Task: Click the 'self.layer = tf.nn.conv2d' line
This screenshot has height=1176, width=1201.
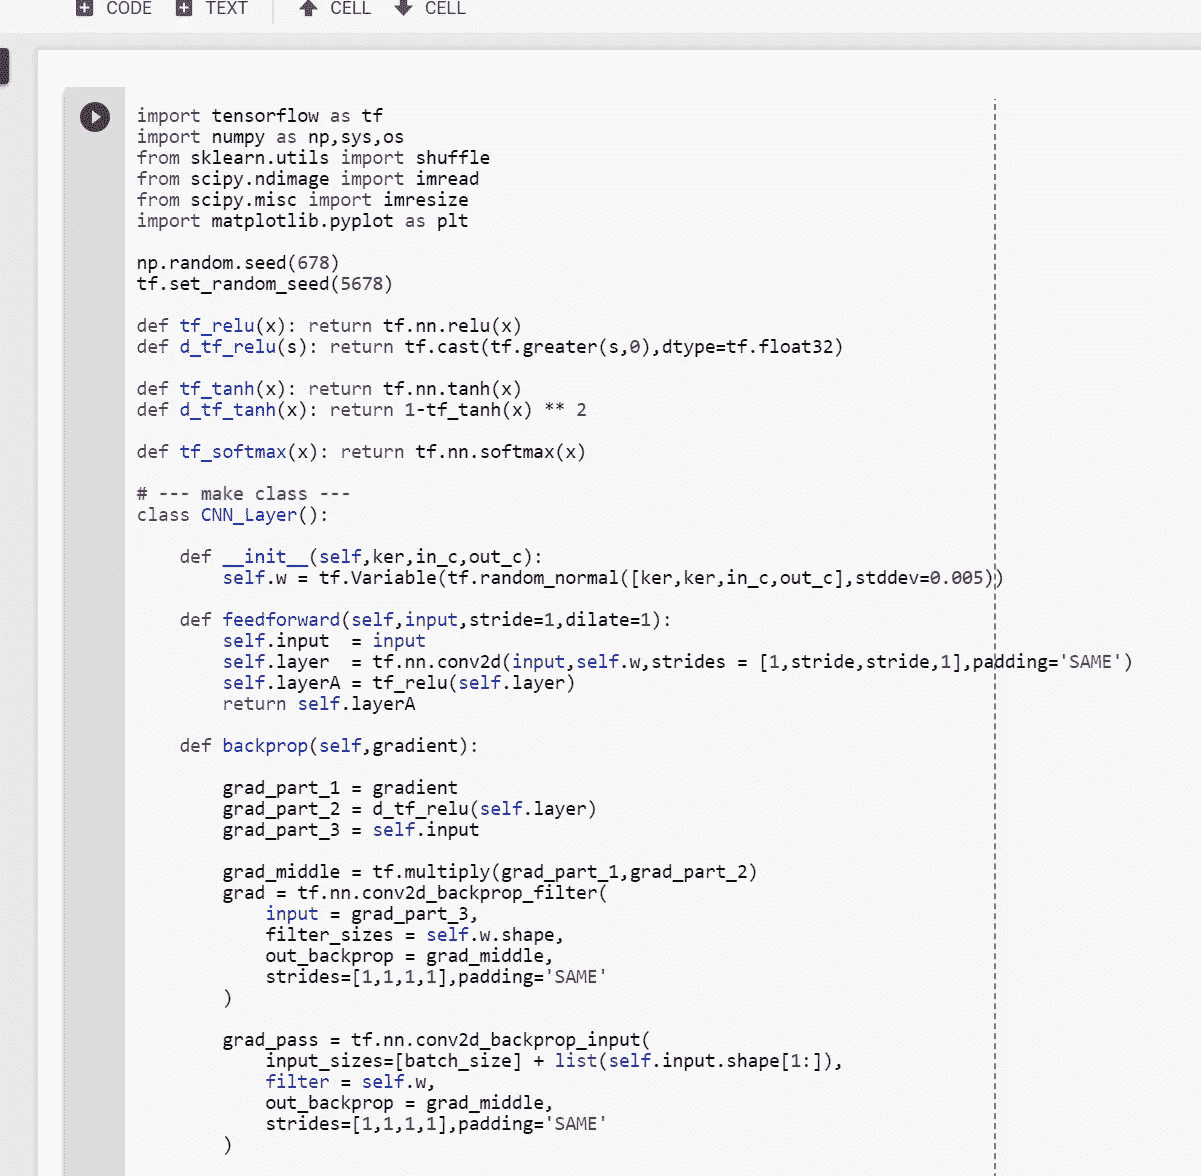Action: 678,662
